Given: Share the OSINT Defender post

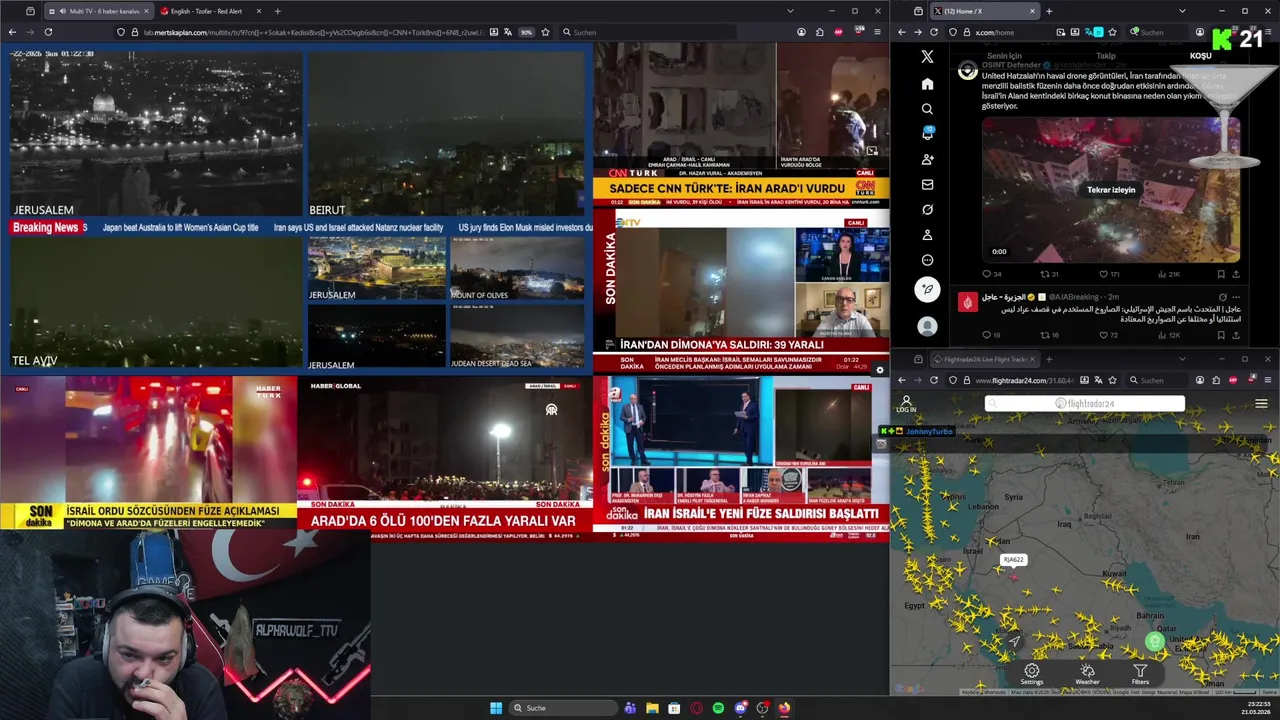Looking at the screenshot, I should pos(1236,274).
